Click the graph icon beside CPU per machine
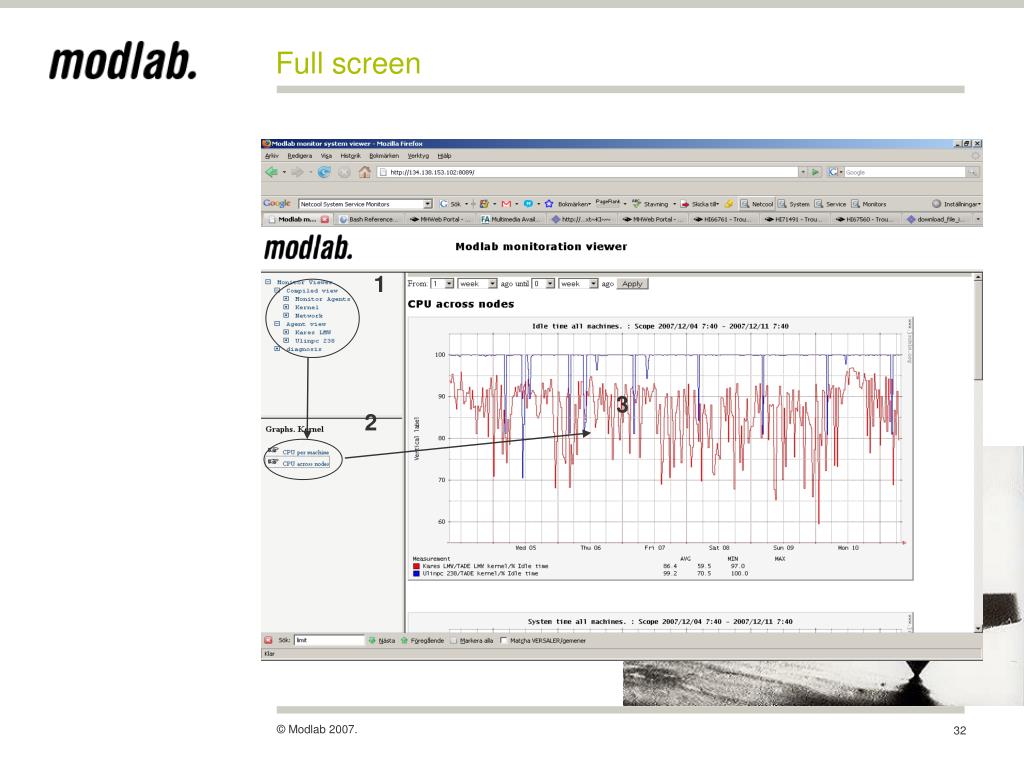 [273, 451]
